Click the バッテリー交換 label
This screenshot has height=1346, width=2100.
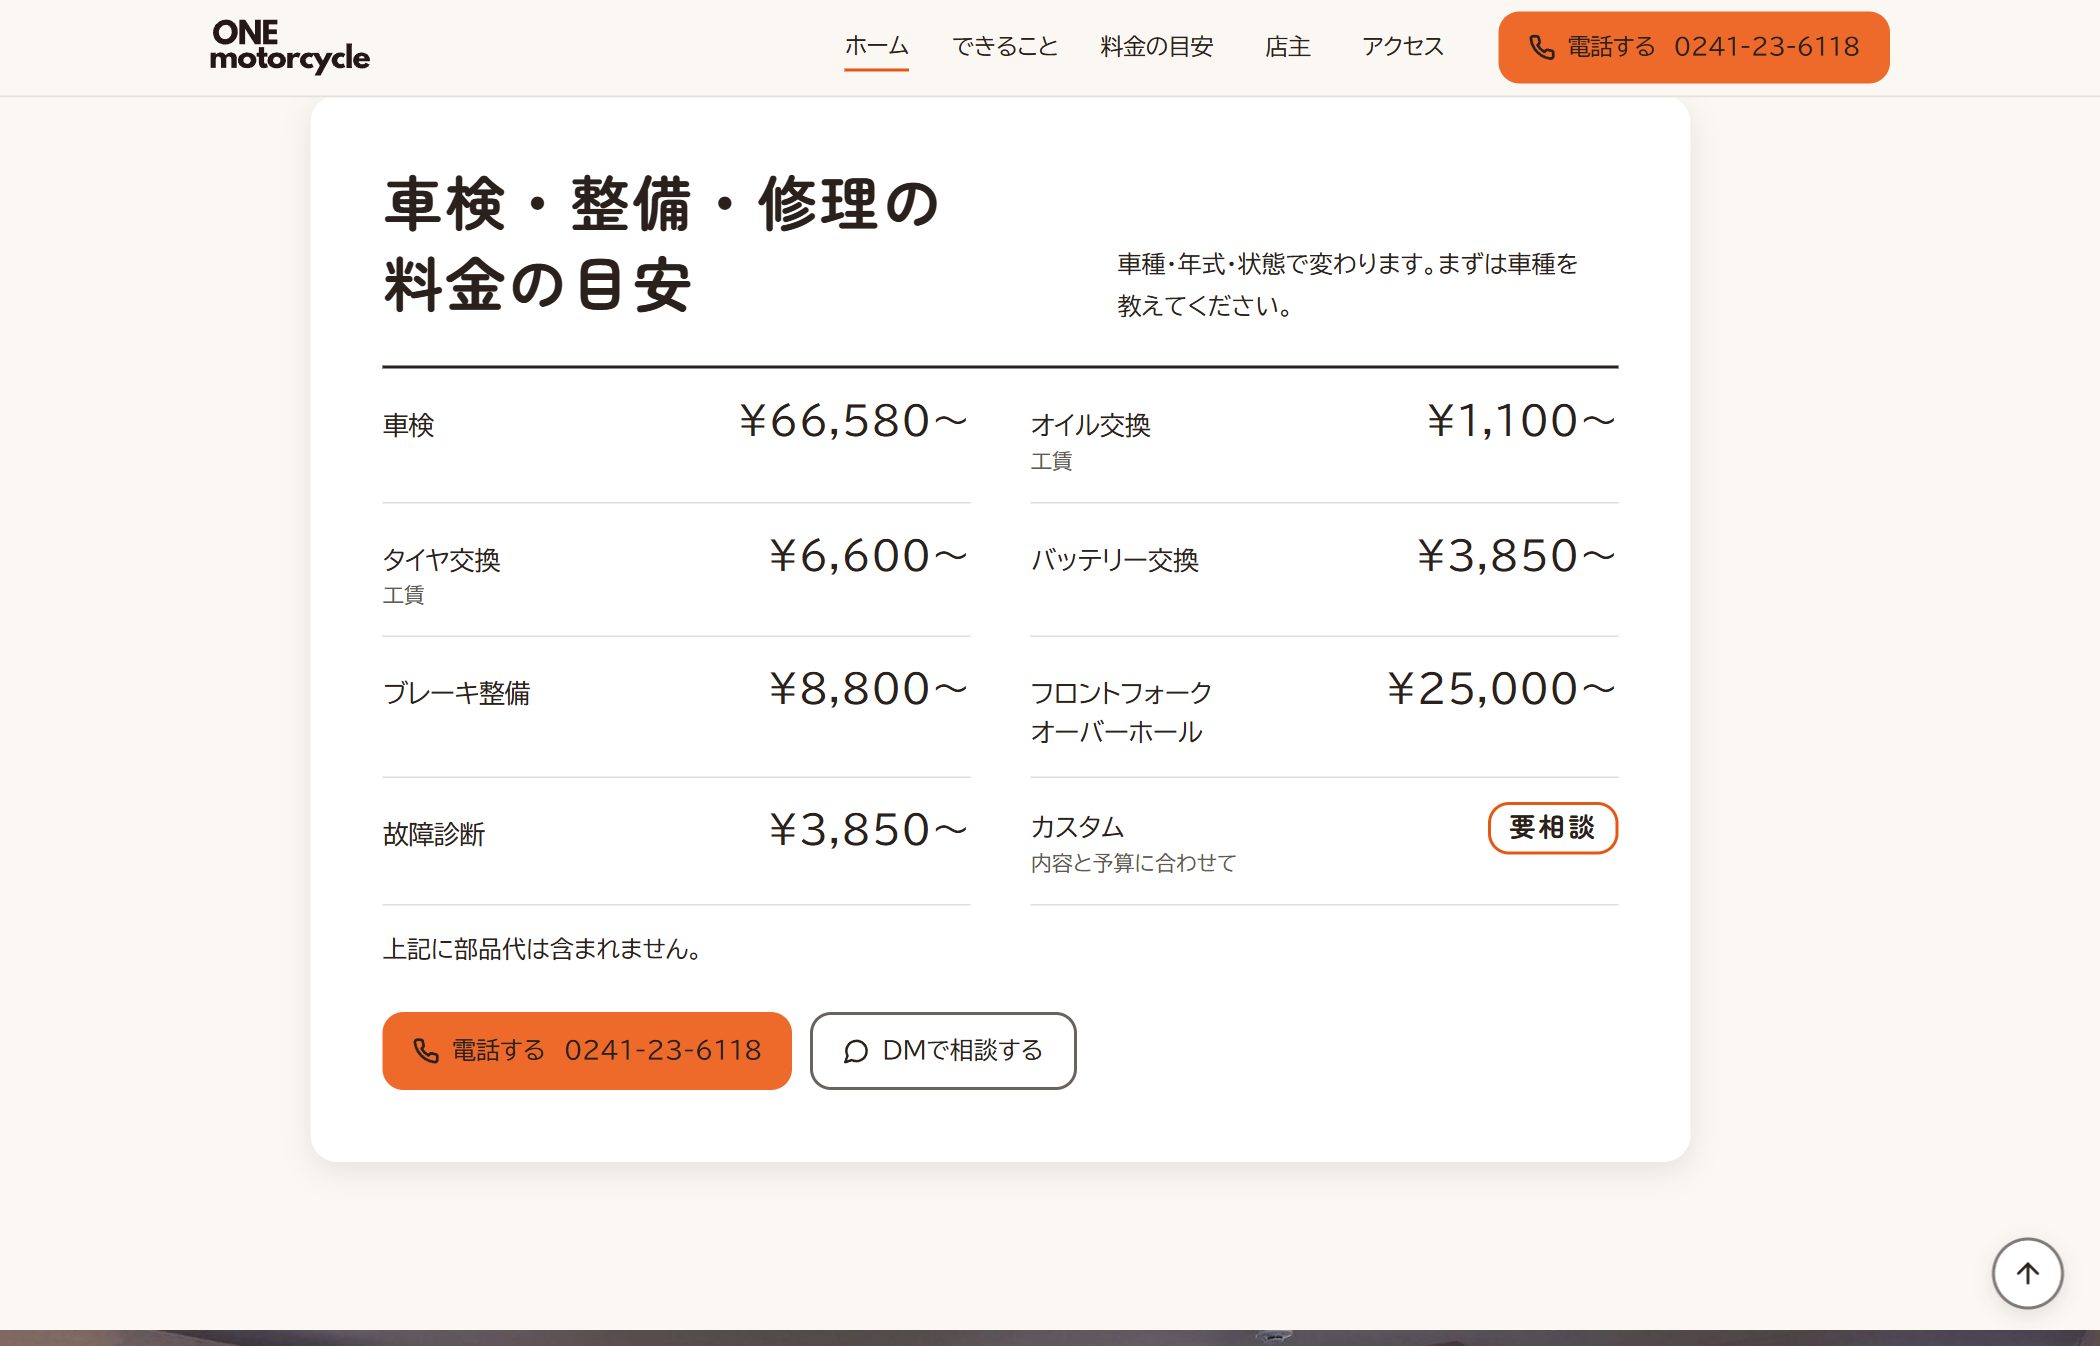coord(1114,560)
